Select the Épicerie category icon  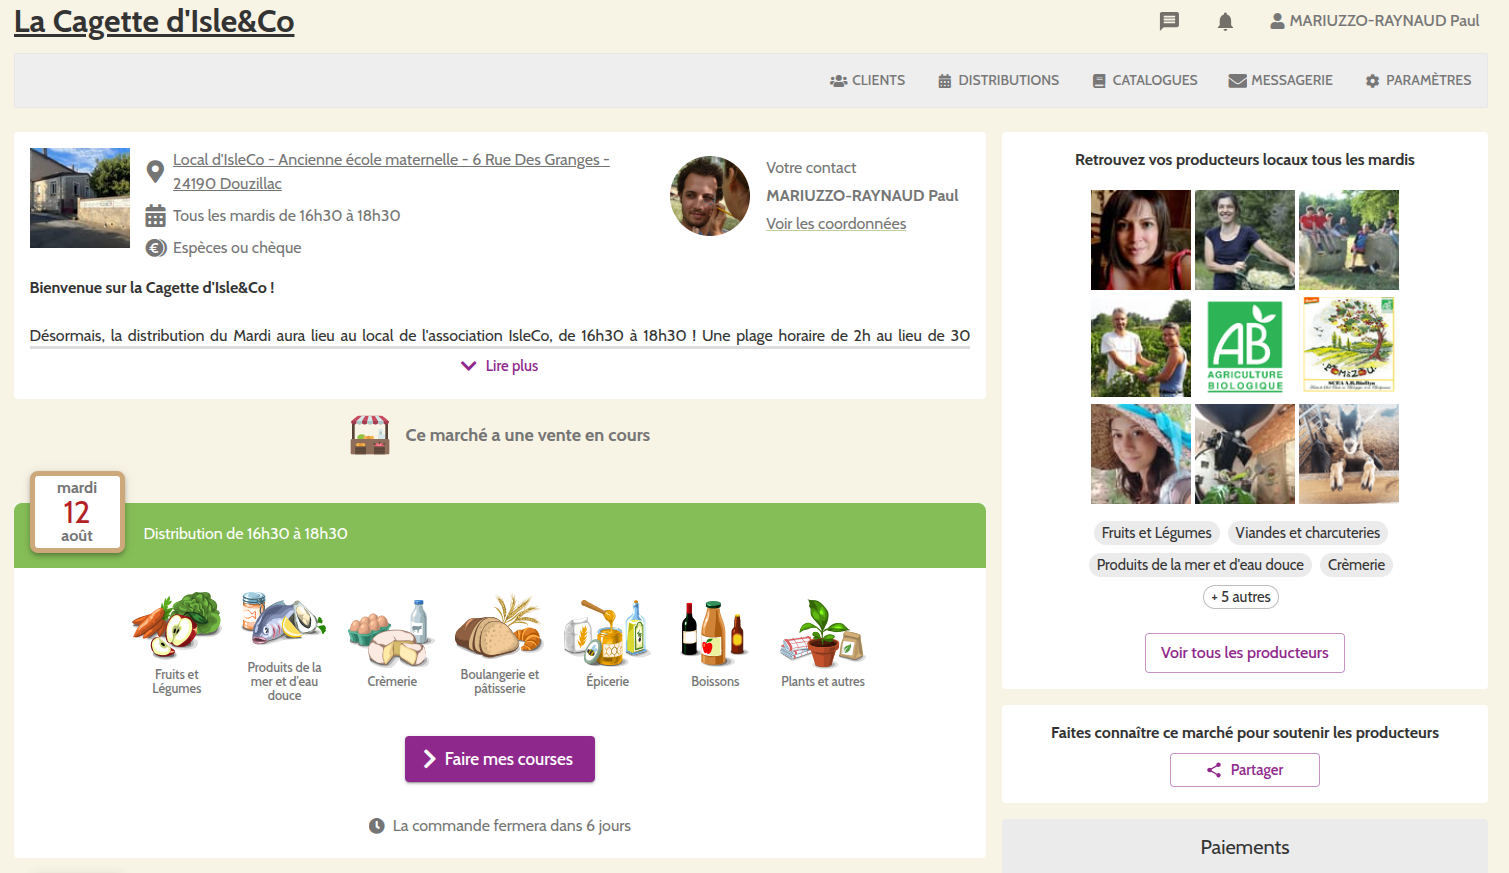(607, 634)
